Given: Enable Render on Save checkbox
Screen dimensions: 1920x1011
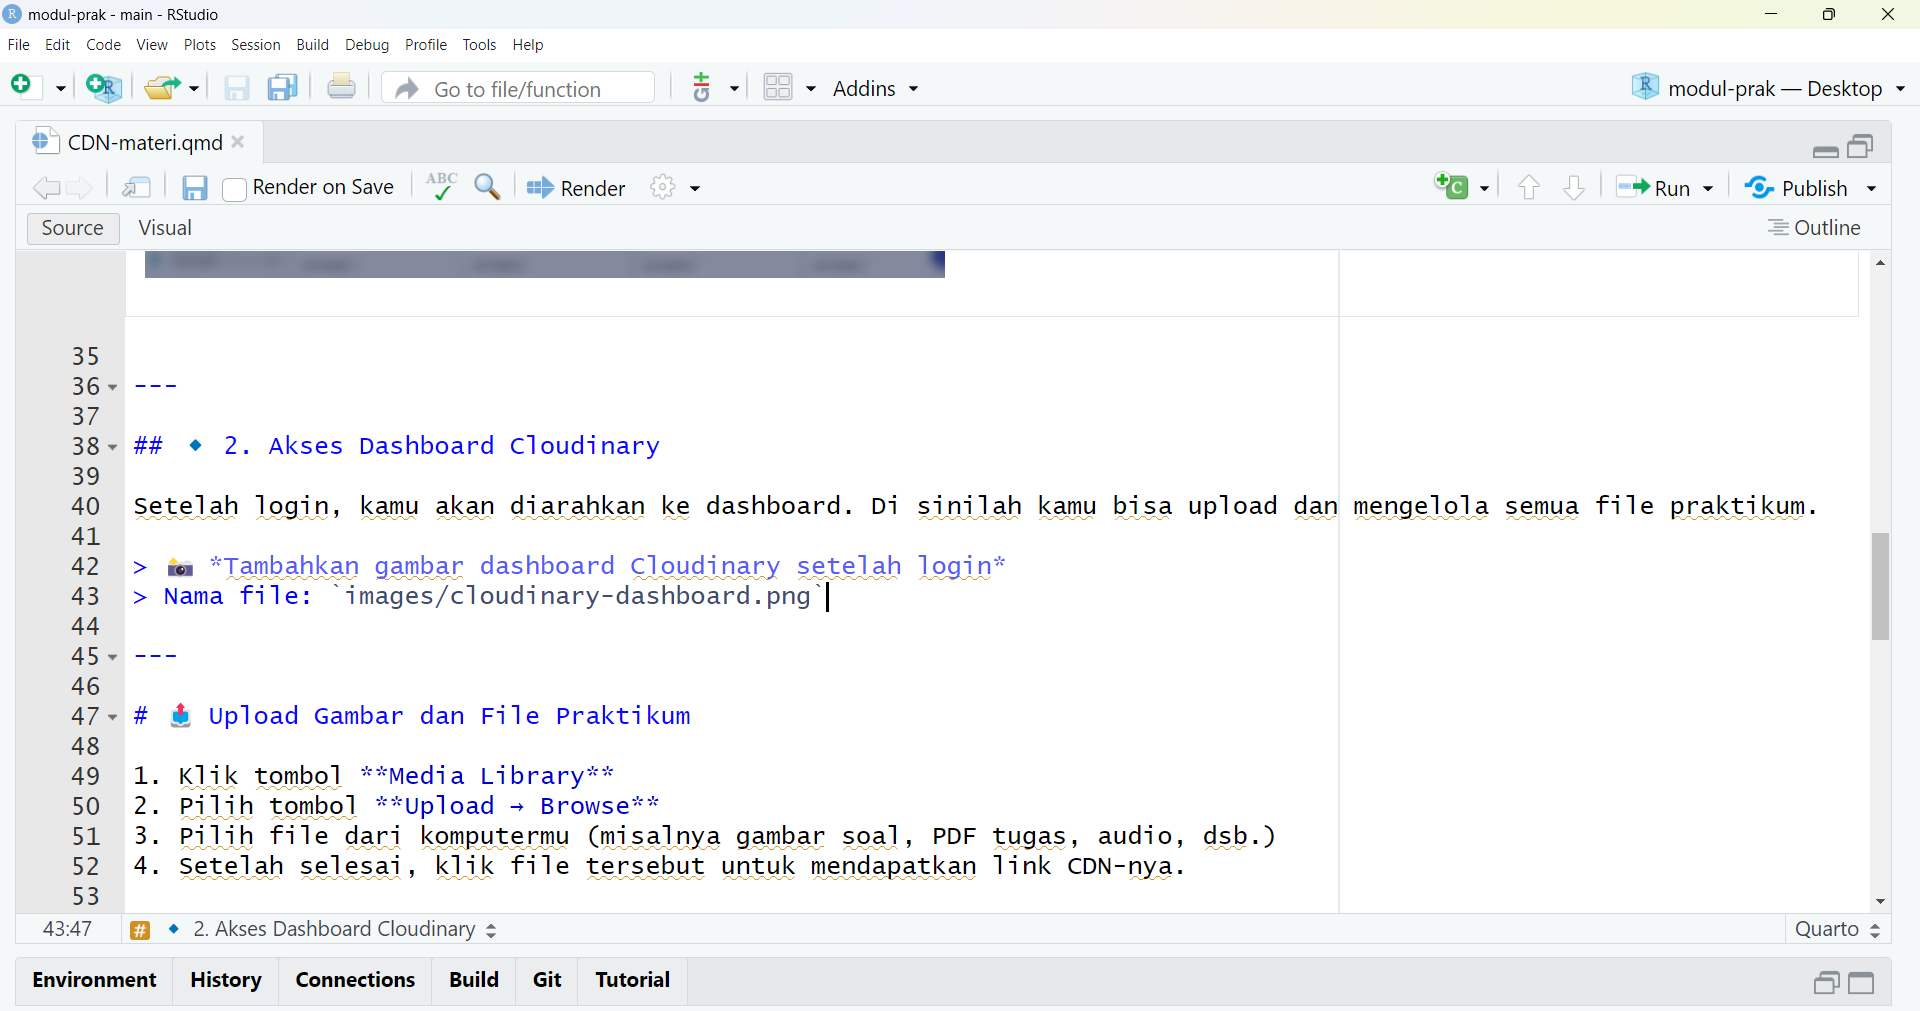Looking at the screenshot, I should [234, 189].
